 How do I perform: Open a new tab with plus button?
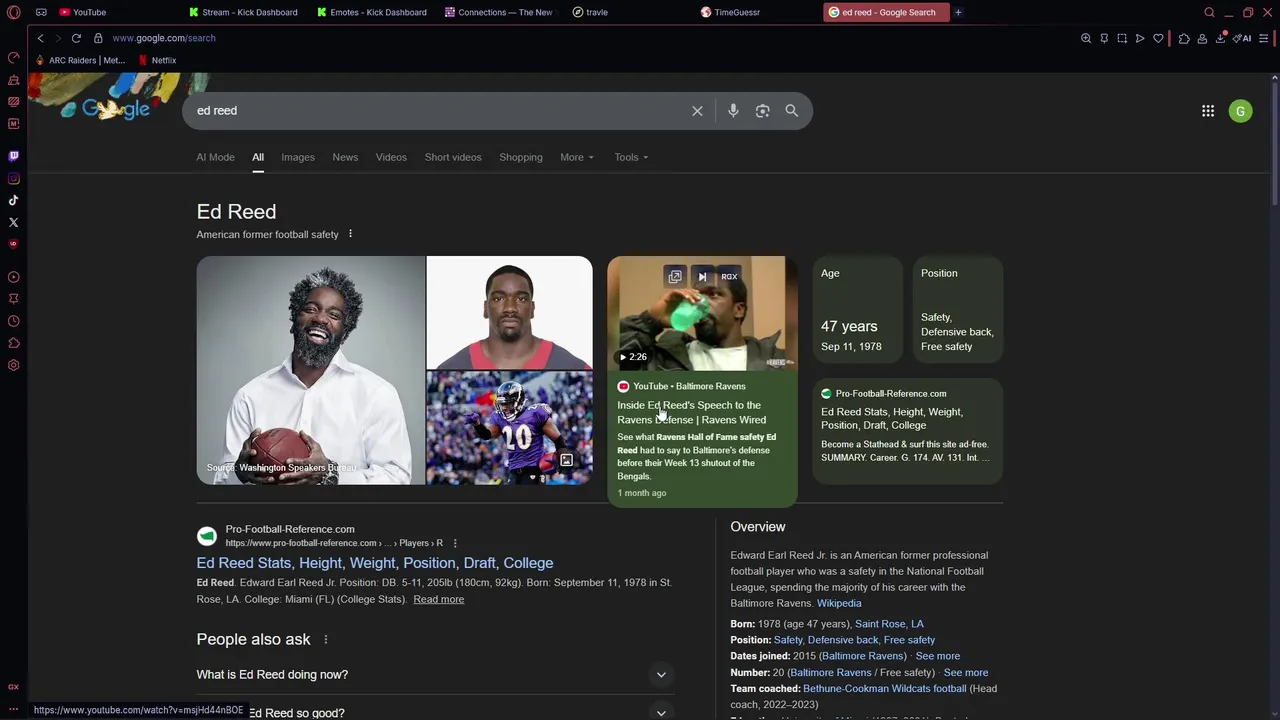click(958, 12)
